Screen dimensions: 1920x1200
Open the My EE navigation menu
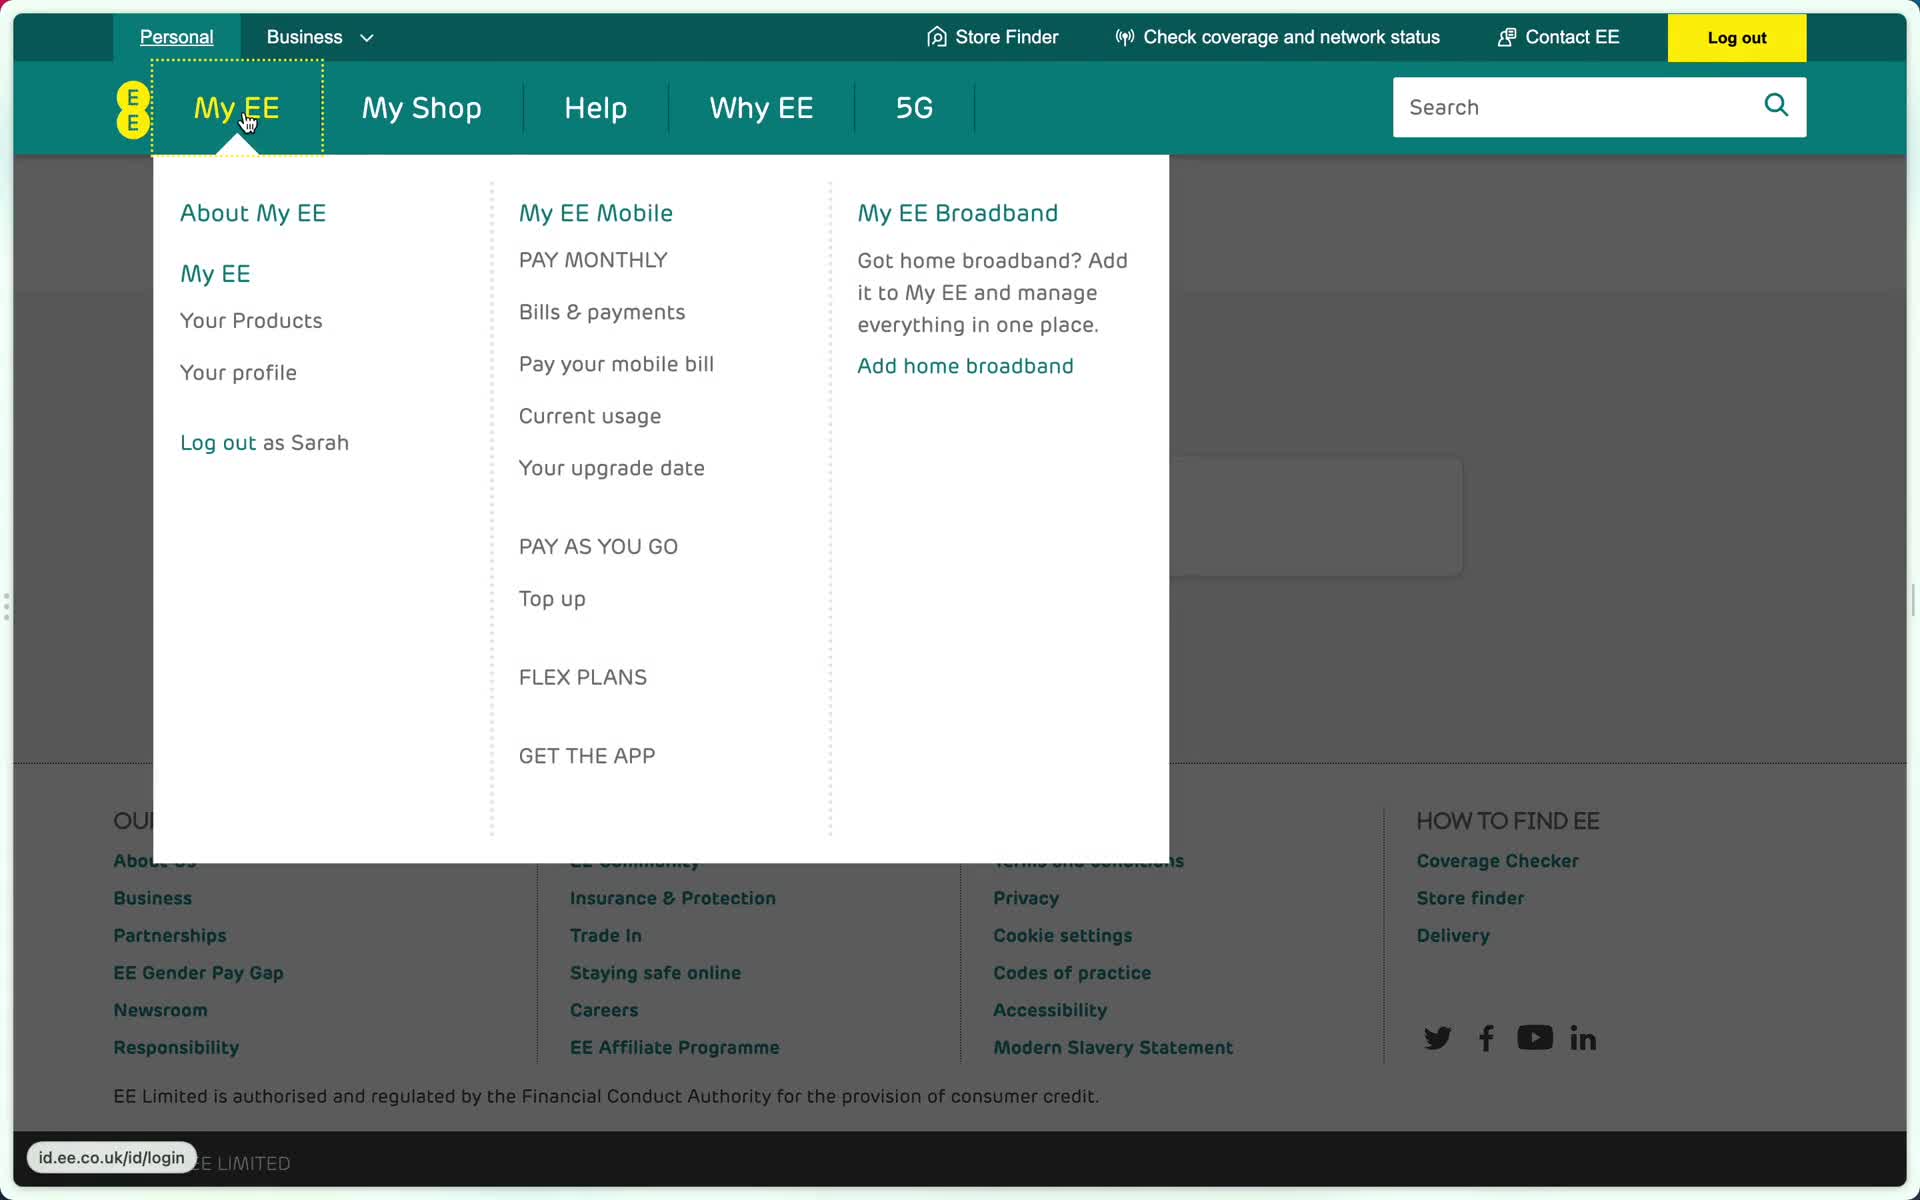point(236,106)
